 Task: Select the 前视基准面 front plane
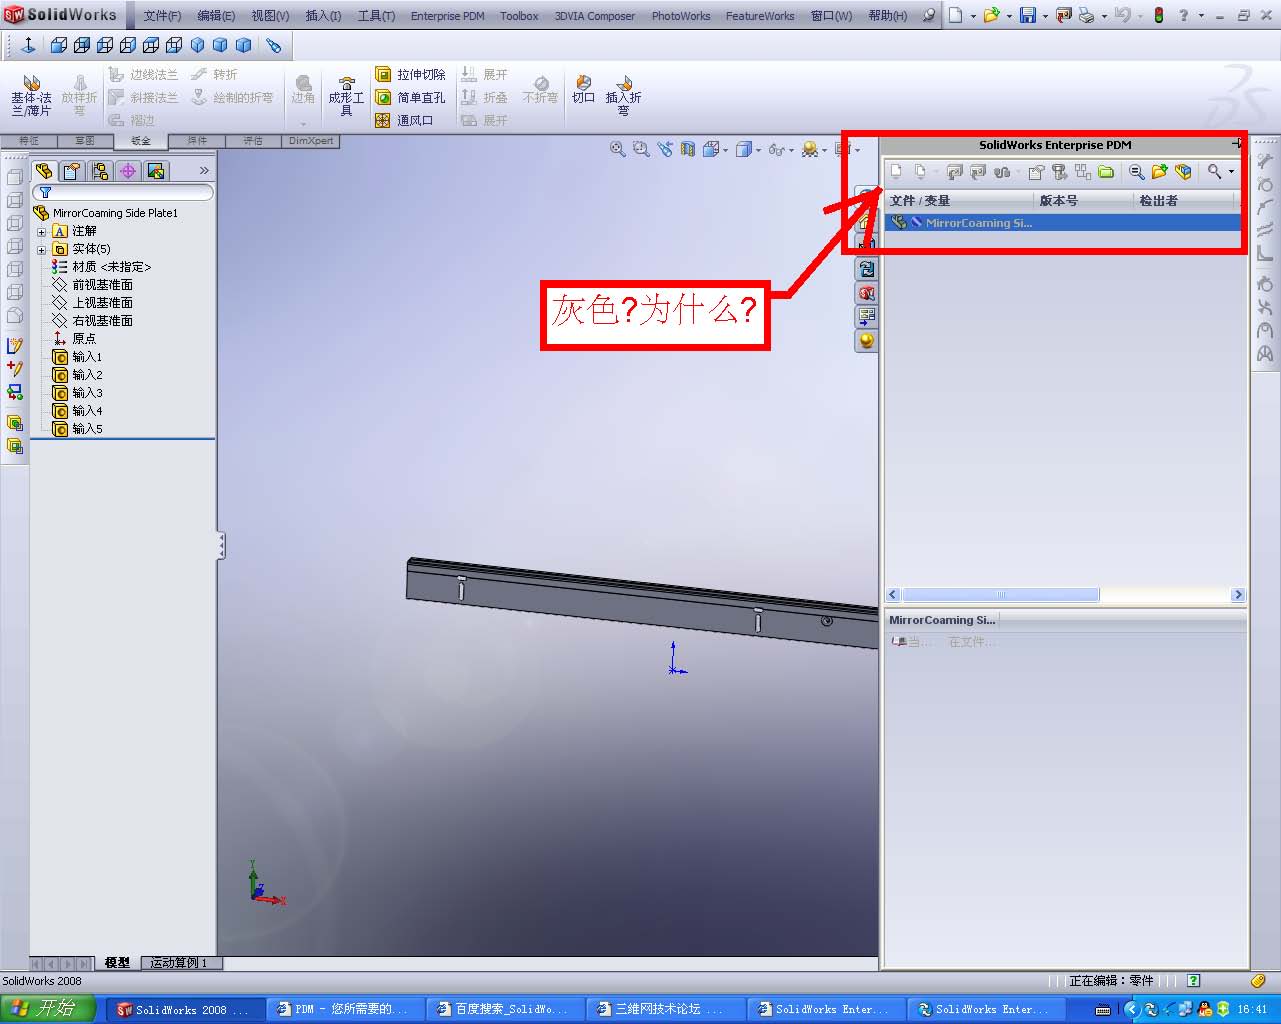[x=92, y=285]
